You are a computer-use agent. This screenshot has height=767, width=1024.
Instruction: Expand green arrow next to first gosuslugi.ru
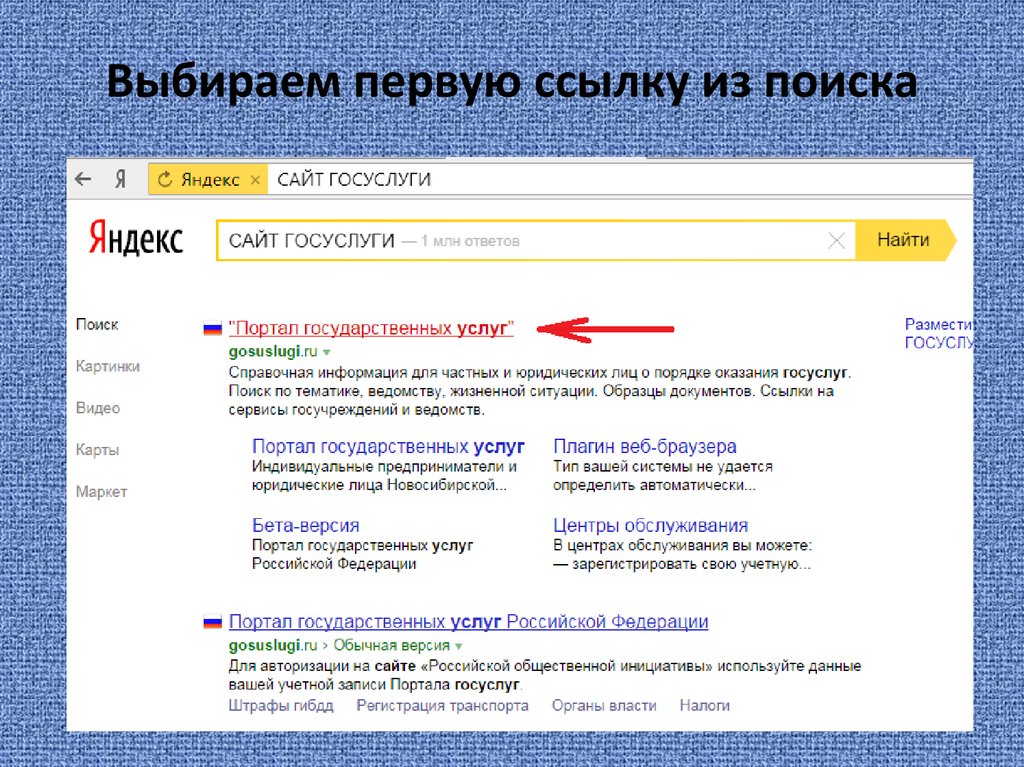327,353
